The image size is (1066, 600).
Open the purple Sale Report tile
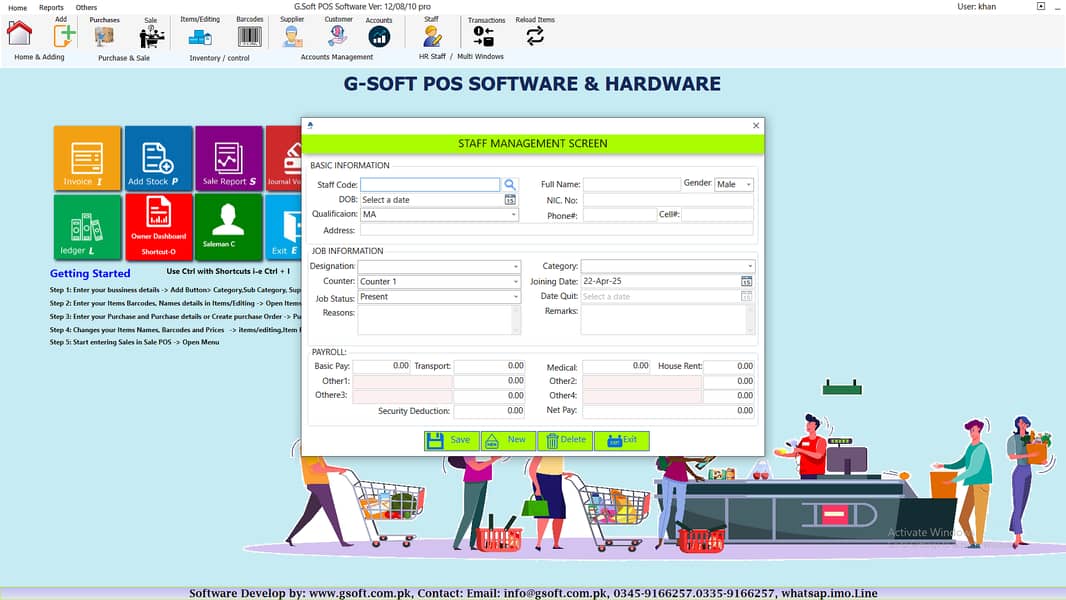pos(229,158)
